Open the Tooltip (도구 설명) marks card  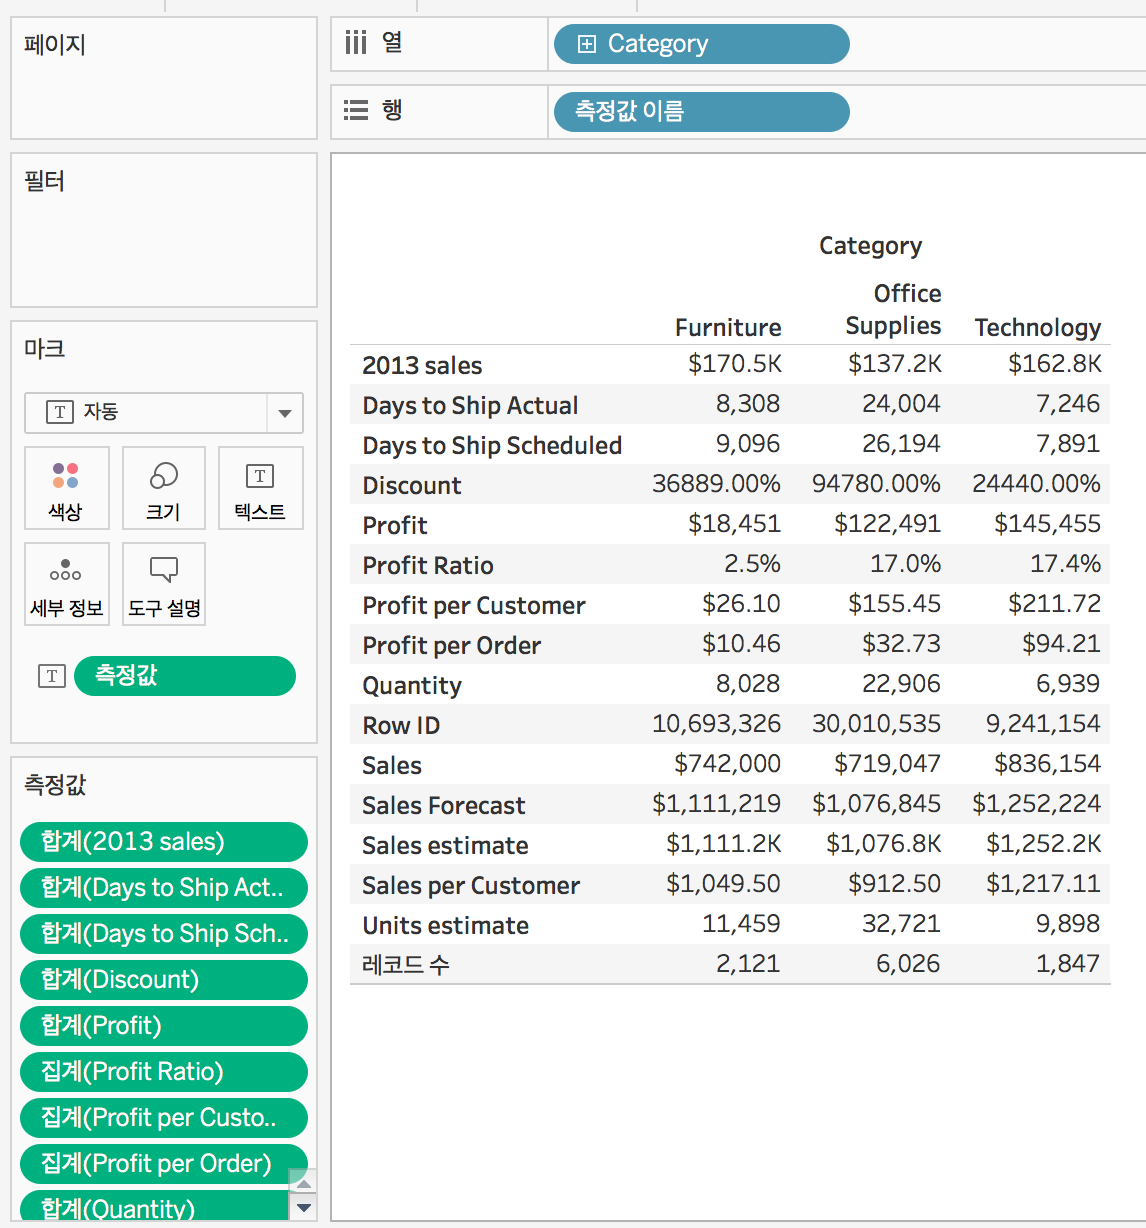(x=164, y=584)
